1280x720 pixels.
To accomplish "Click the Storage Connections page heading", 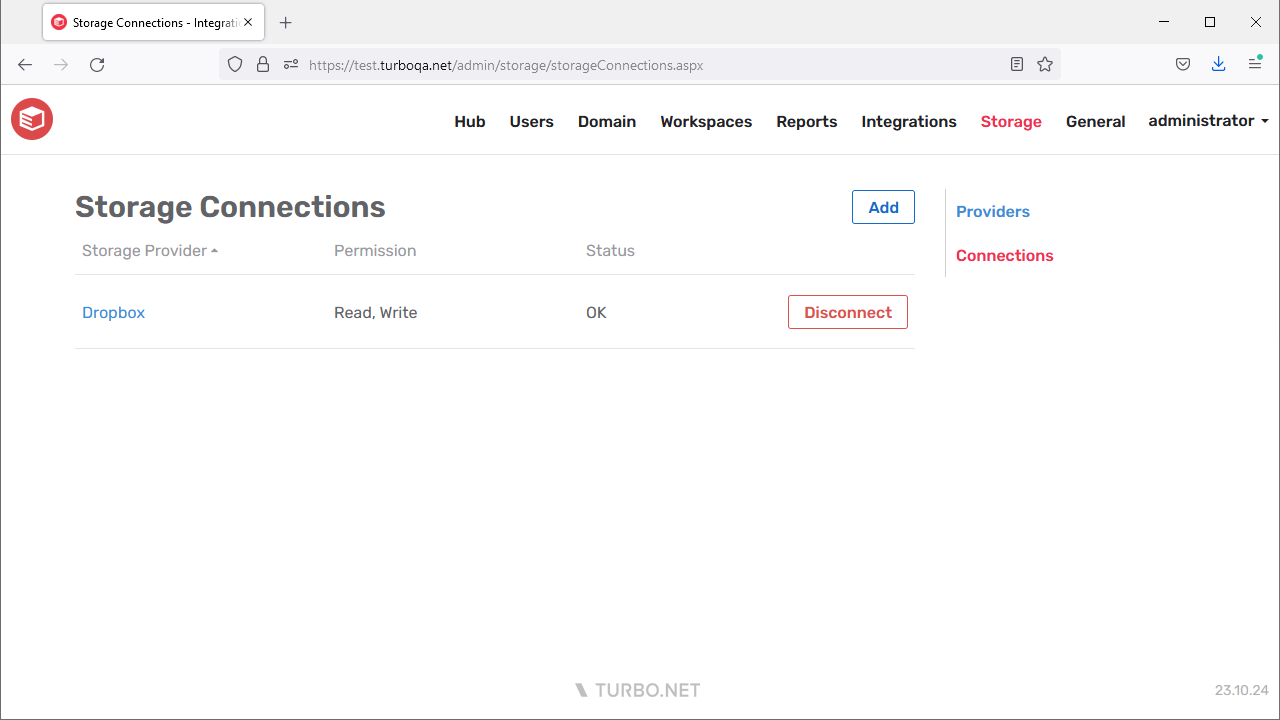I will [x=230, y=207].
